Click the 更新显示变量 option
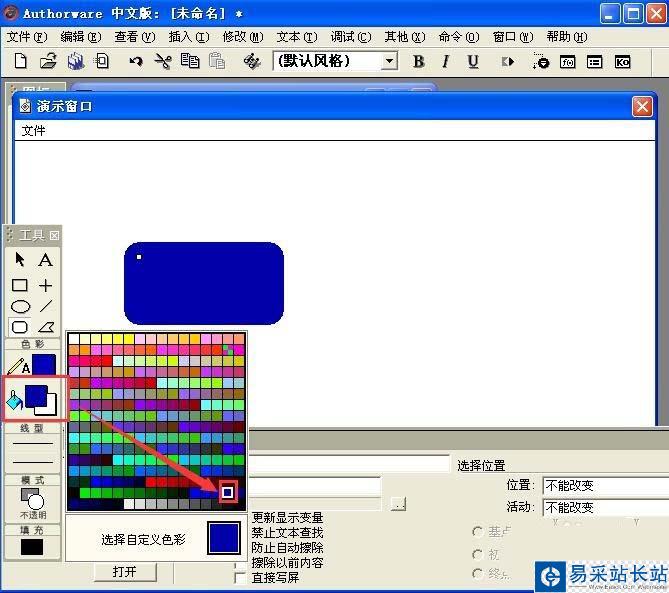 287,517
